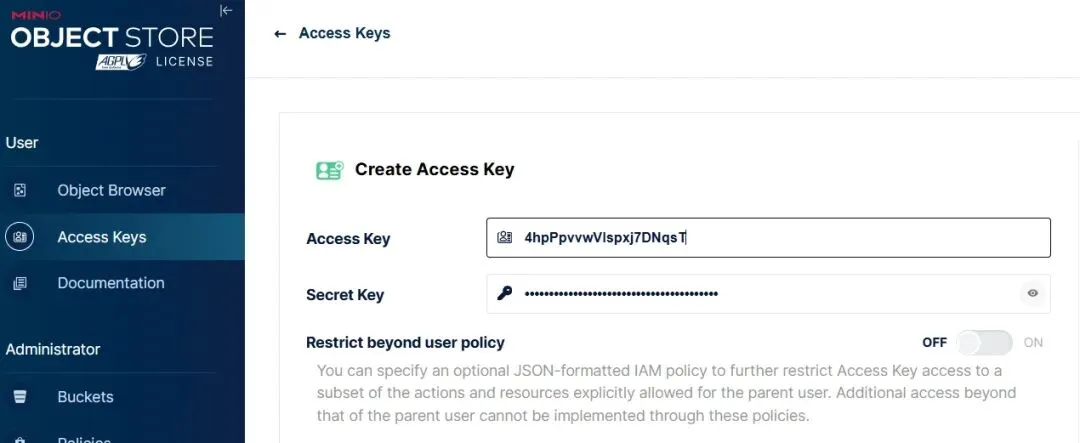Collapse the sidebar with the arrow icon
1080x443 pixels.
[226, 11]
